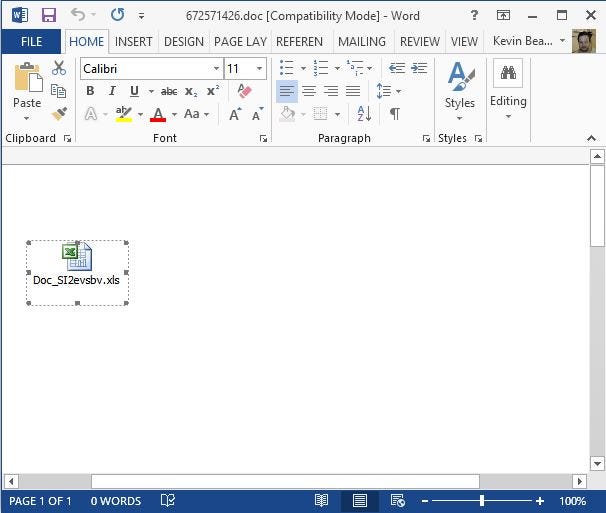Click the 0 WORDS count

[x=116, y=501]
